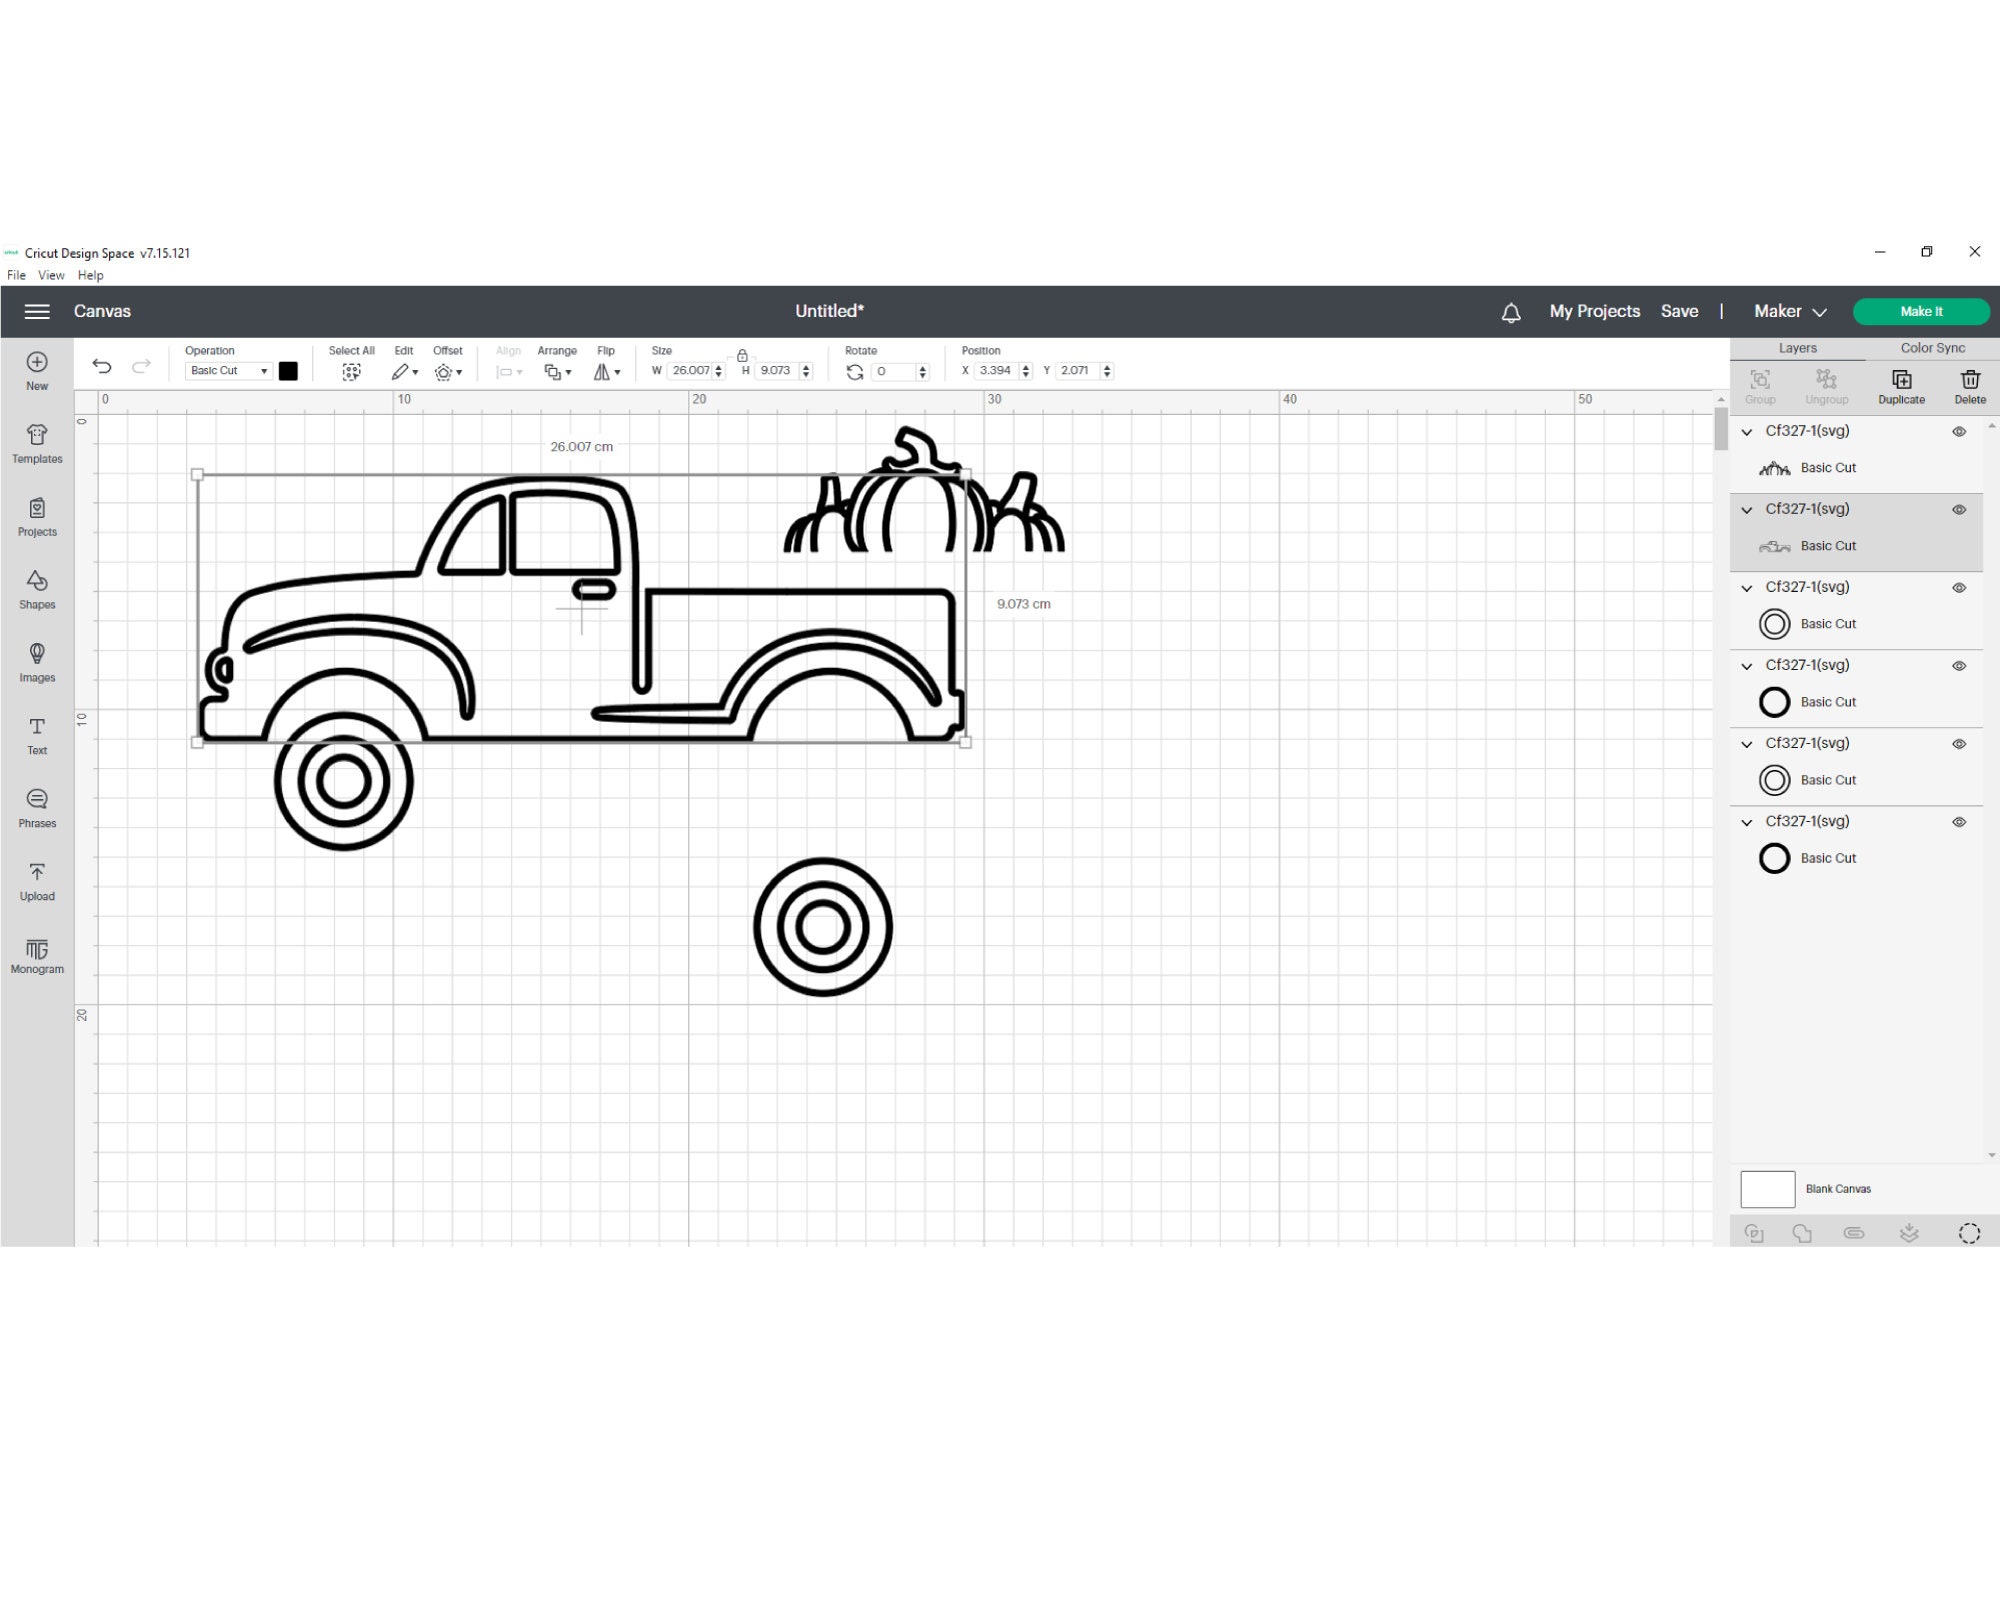Open My Projects
Viewport: 2000px width, 1607px height.
point(1593,311)
